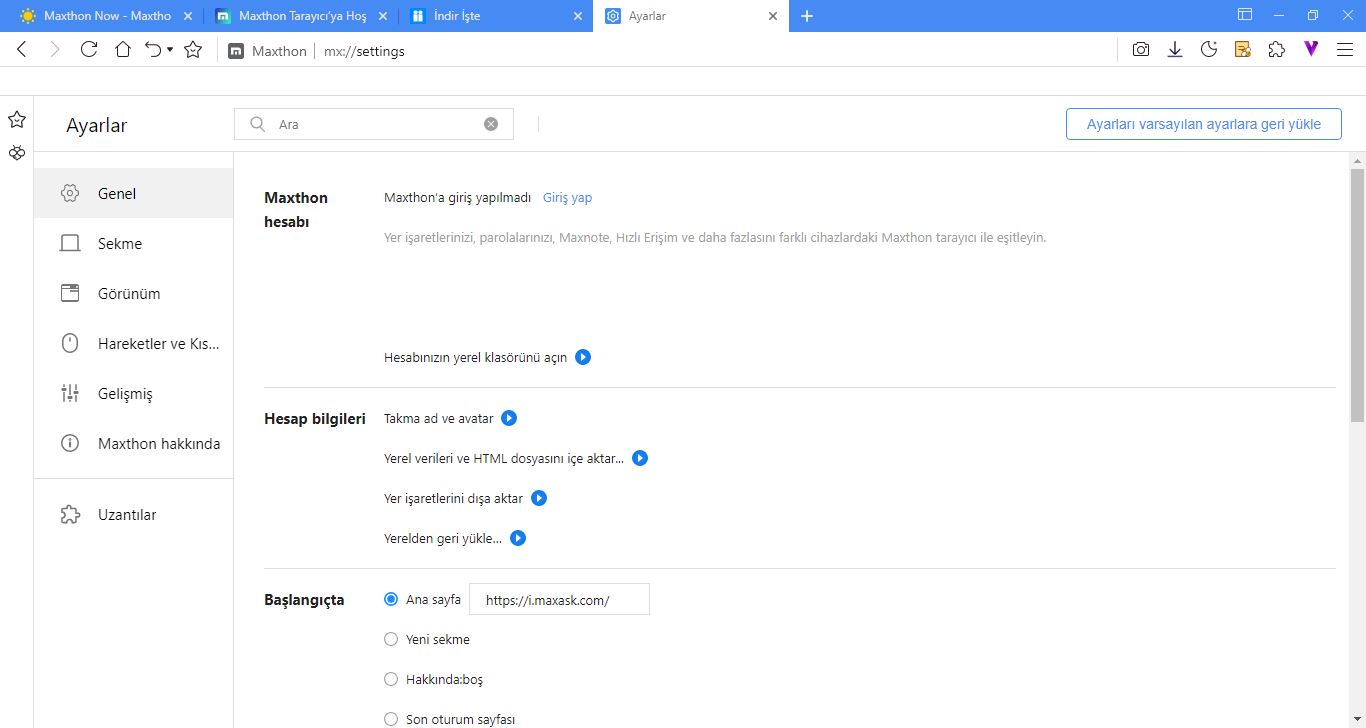Expand the undo history dropdown arrow
Viewport: 1366px width, 728px height.
pos(170,49)
